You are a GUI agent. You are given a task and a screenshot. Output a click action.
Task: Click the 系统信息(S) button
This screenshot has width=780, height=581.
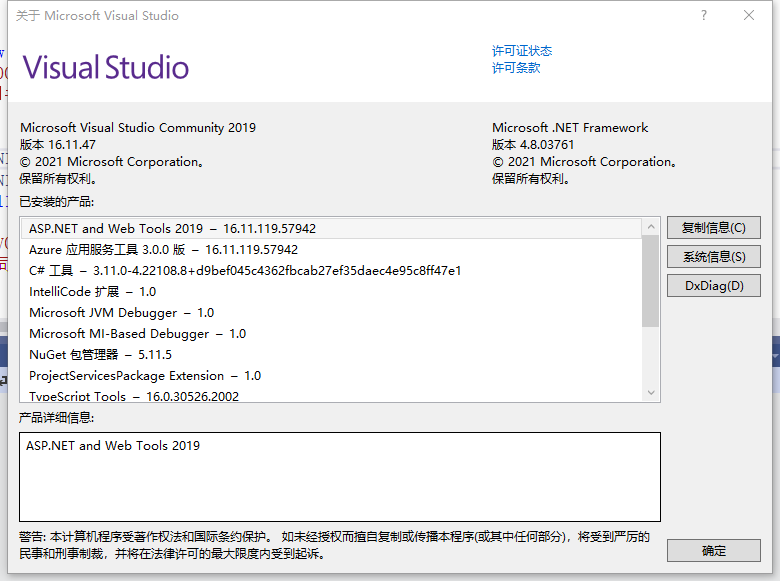[713, 257]
